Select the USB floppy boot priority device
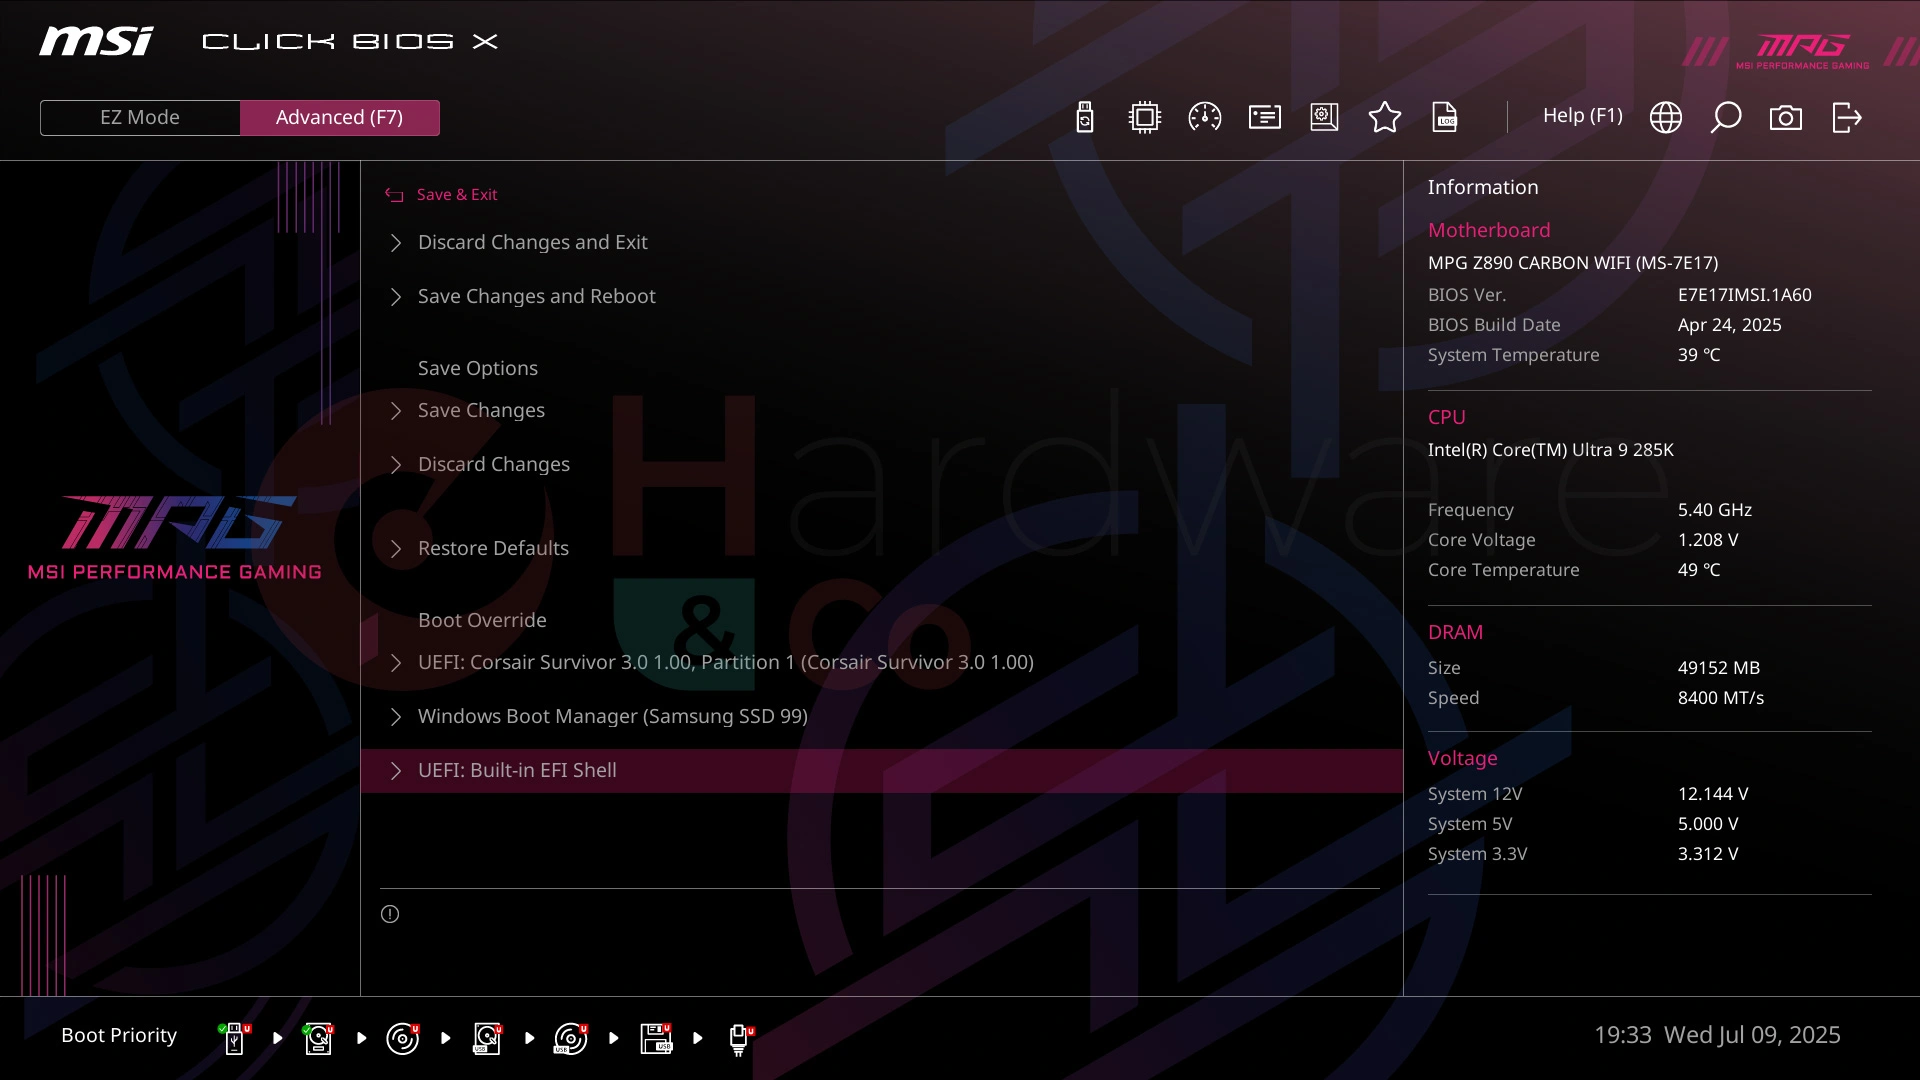The image size is (1920, 1080). click(x=656, y=1038)
